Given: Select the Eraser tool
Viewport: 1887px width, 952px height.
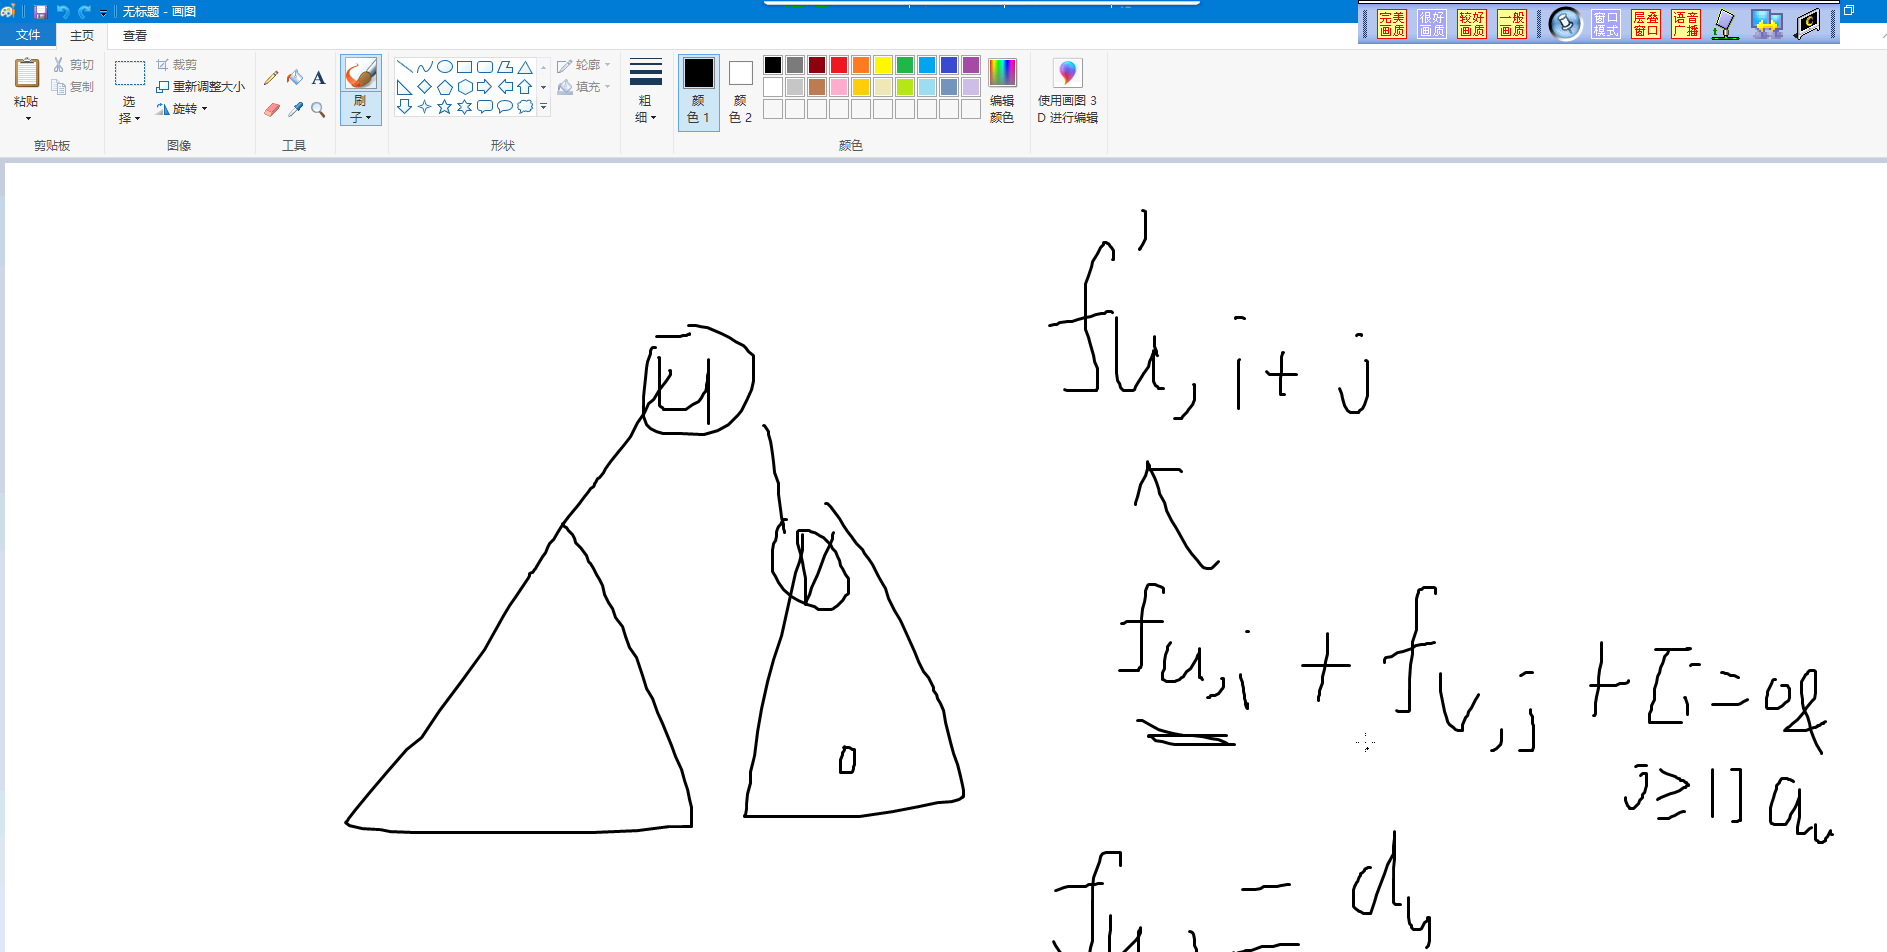Looking at the screenshot, I should 271,110.
